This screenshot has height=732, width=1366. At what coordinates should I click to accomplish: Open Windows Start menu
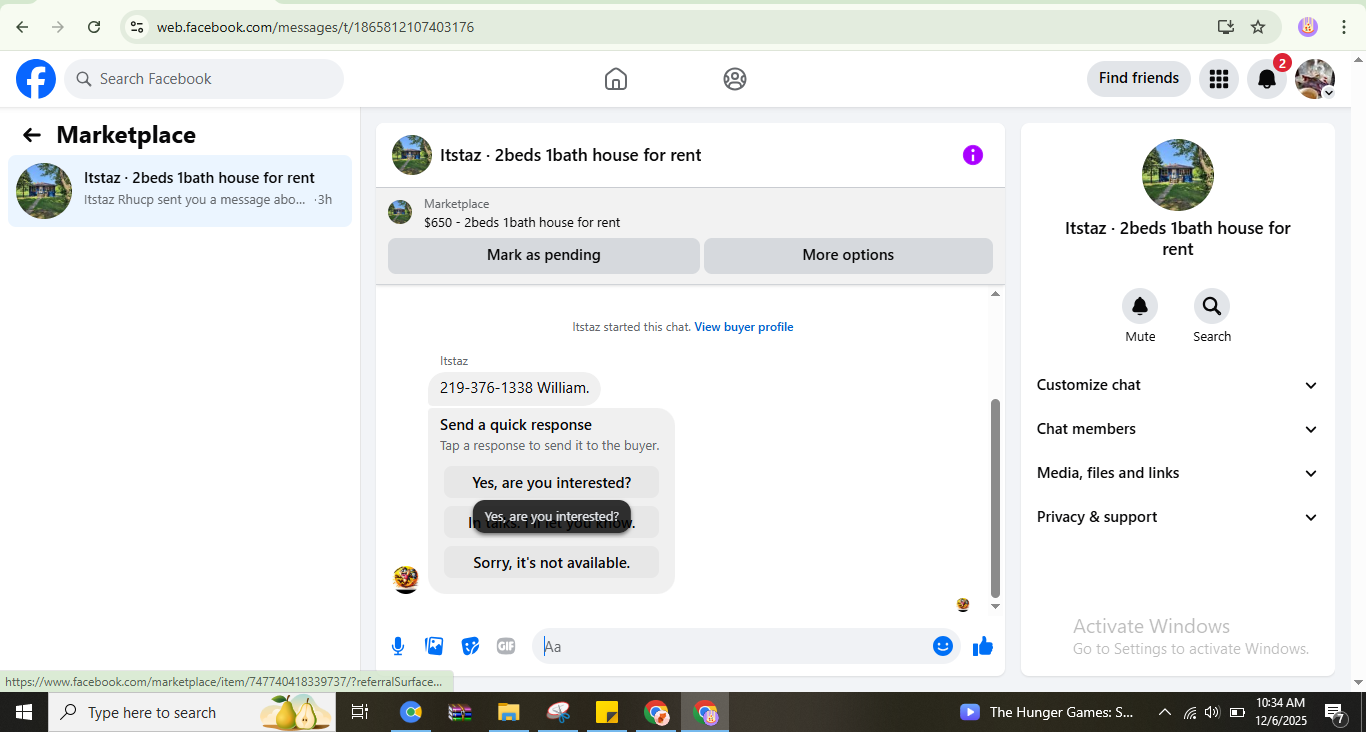coord(24,712)
